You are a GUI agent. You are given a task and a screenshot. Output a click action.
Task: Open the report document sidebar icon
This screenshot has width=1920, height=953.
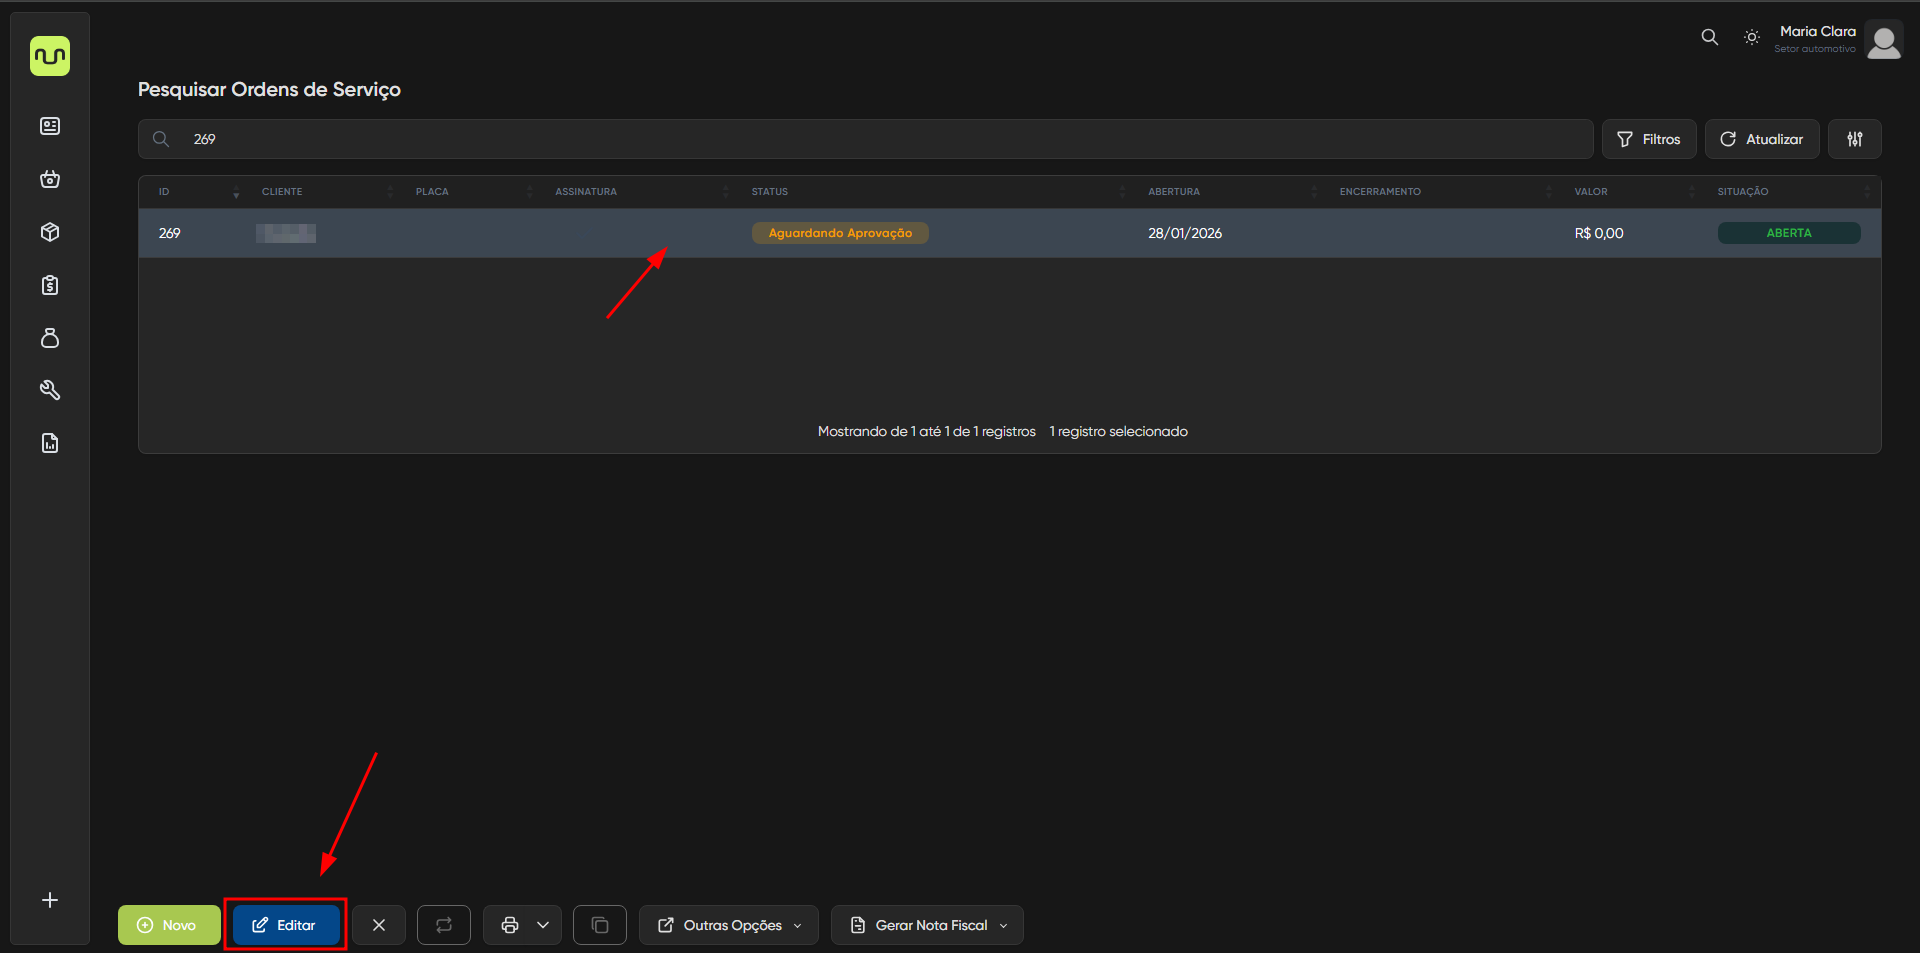[x=50, y=443]
